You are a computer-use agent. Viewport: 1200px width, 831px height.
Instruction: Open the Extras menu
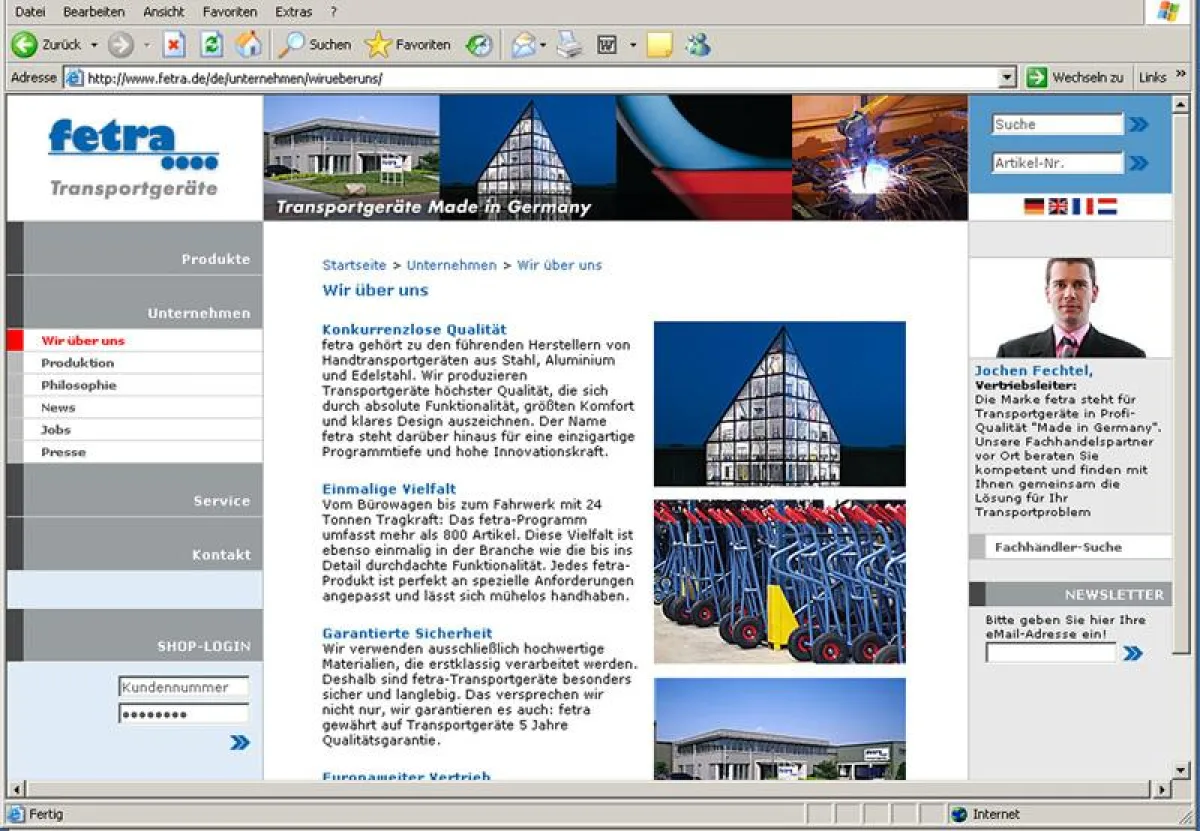(x=293, y=12)
